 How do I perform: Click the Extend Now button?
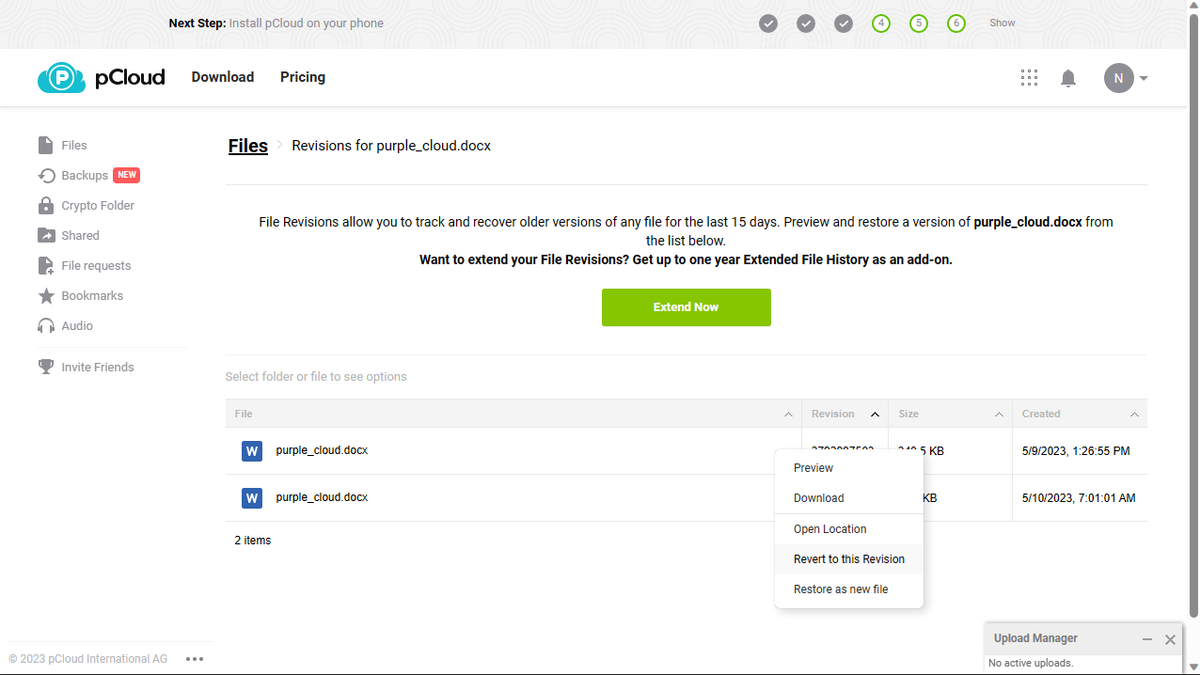coord(686,307)
